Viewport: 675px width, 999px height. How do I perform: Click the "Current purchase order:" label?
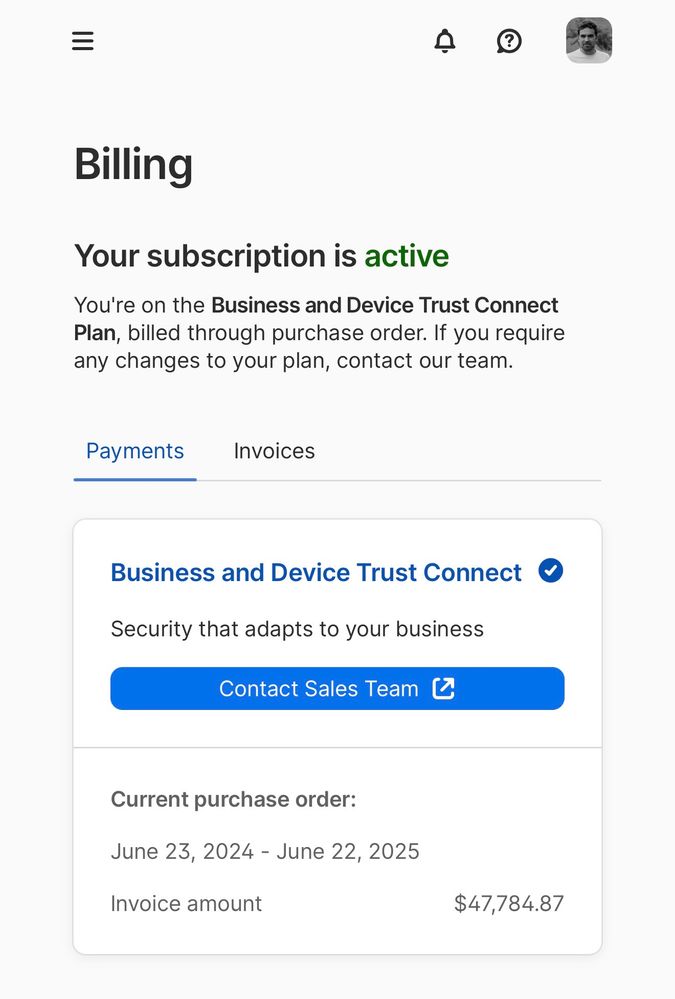coord(233,800)
